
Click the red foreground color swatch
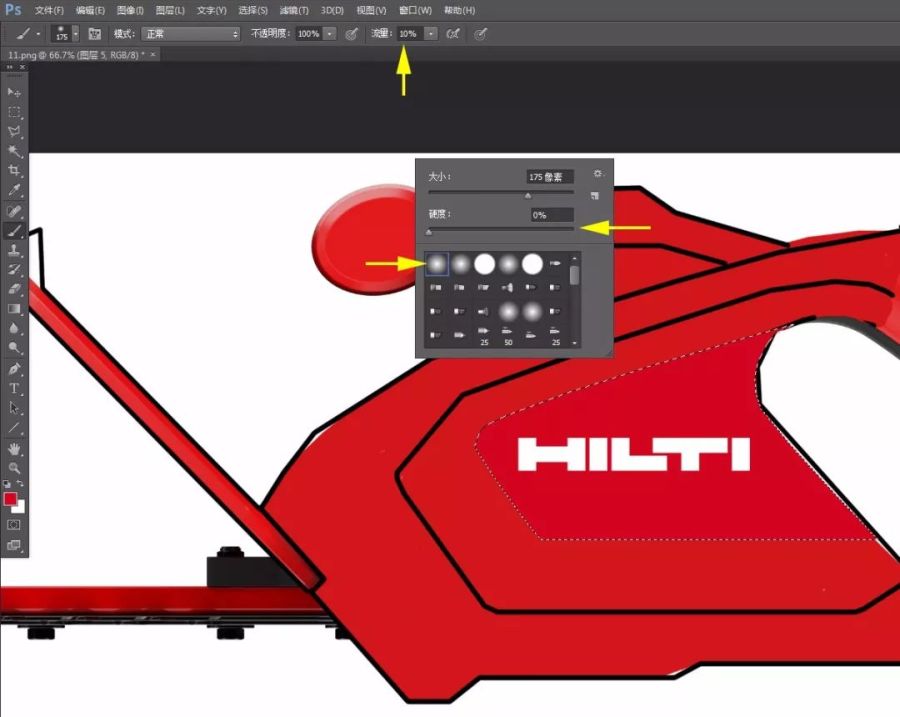10,499
